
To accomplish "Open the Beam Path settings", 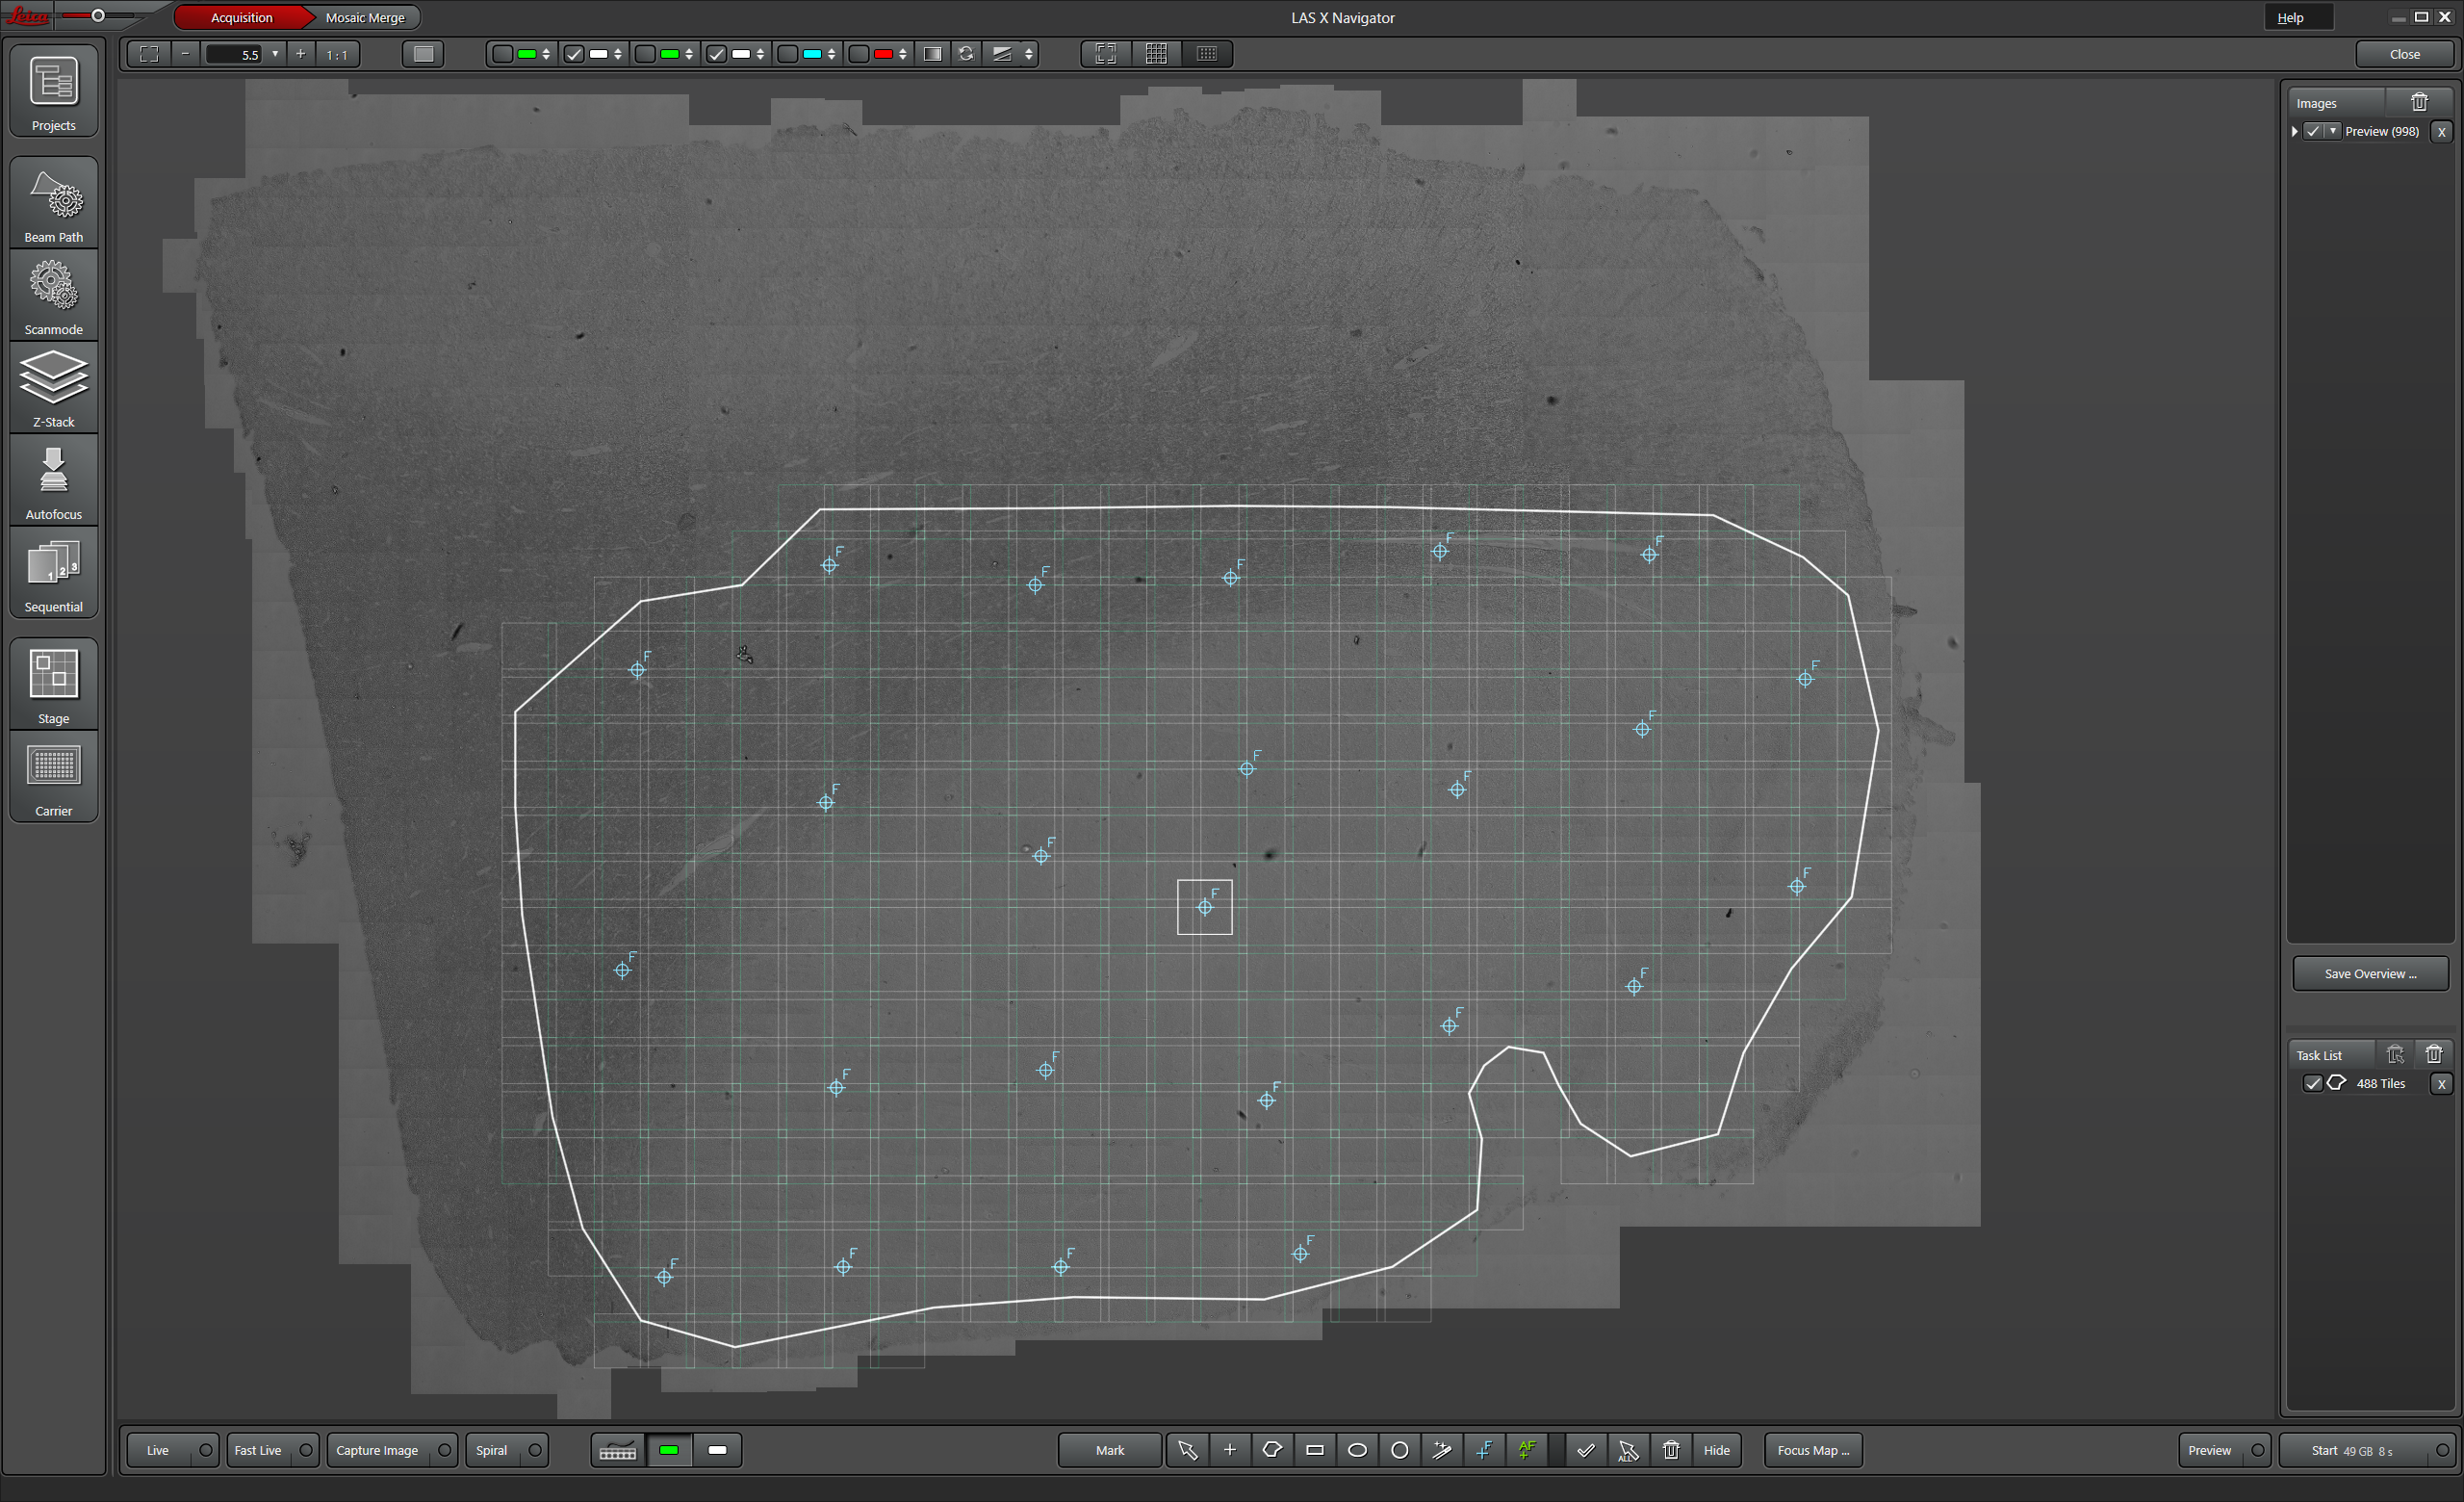I will click(x=54, y=203).
